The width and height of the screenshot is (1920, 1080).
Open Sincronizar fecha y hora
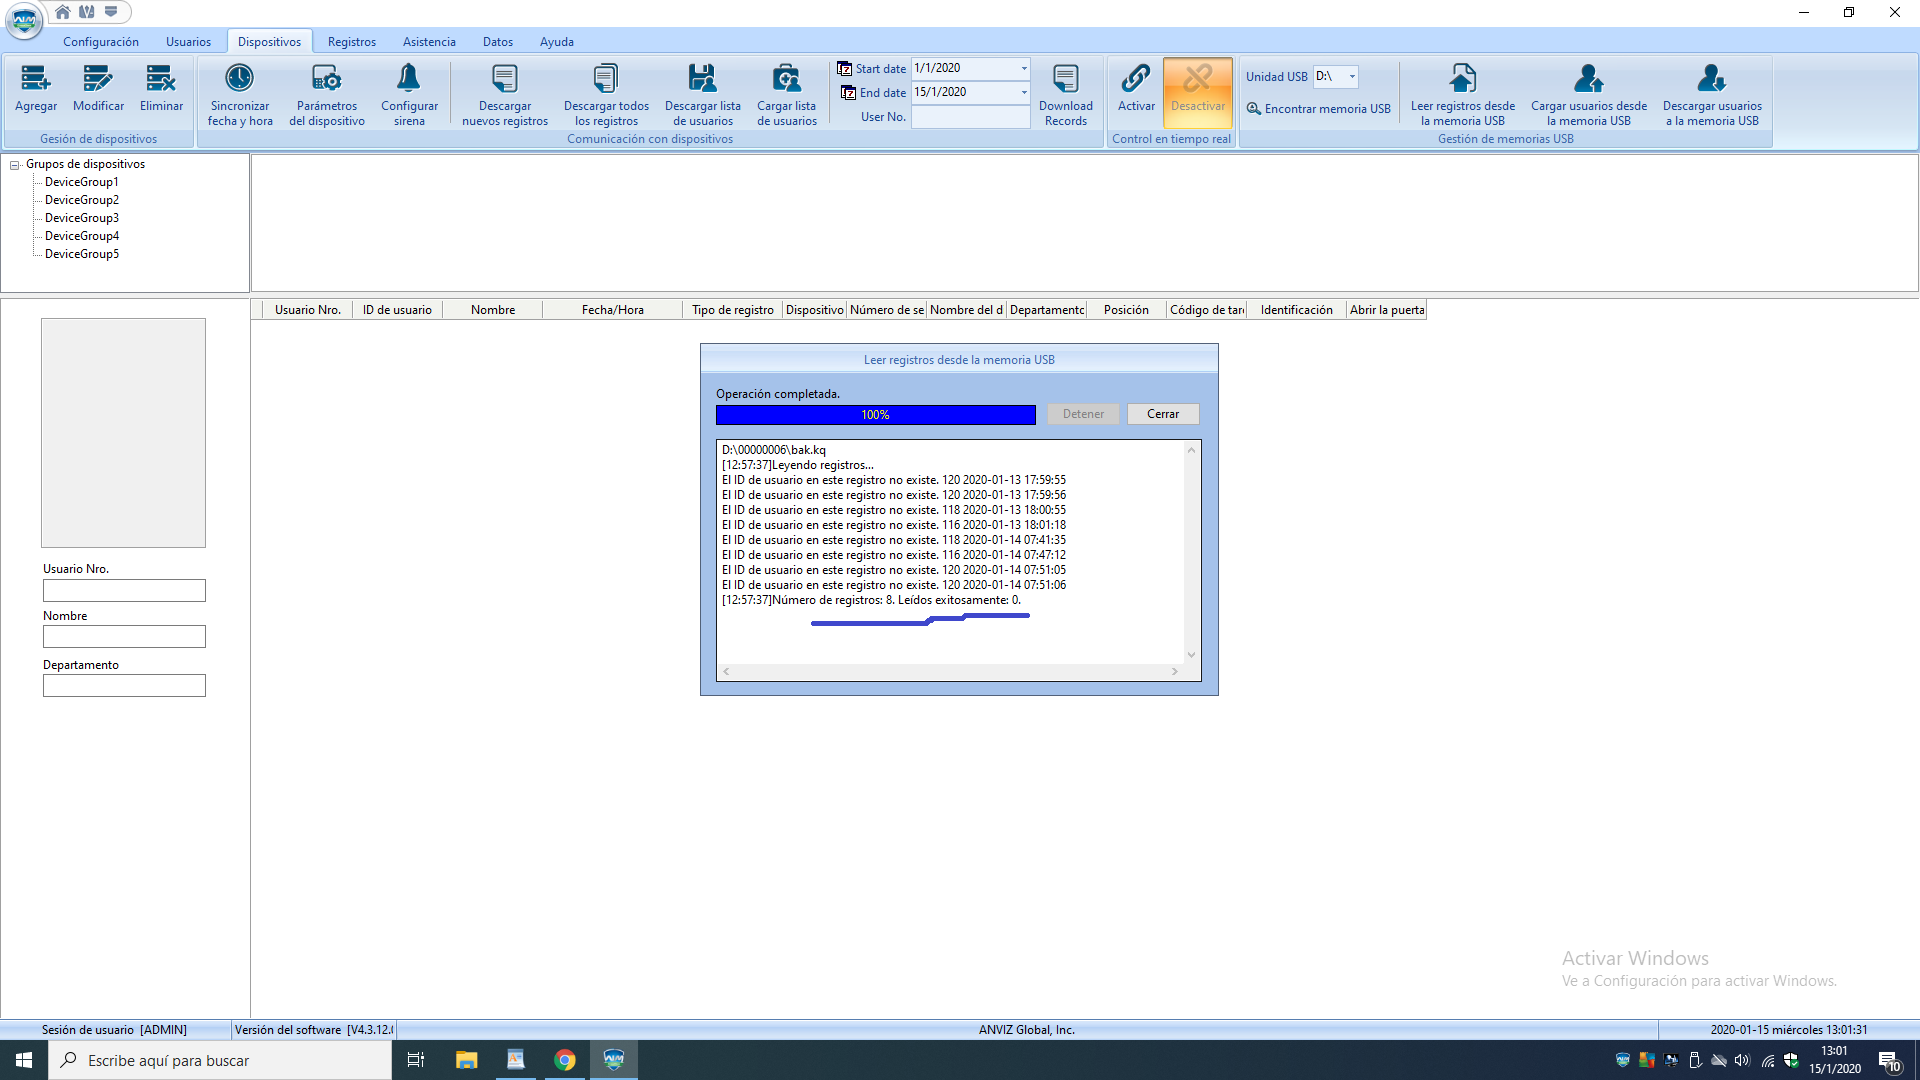click(x=240, y=94)
